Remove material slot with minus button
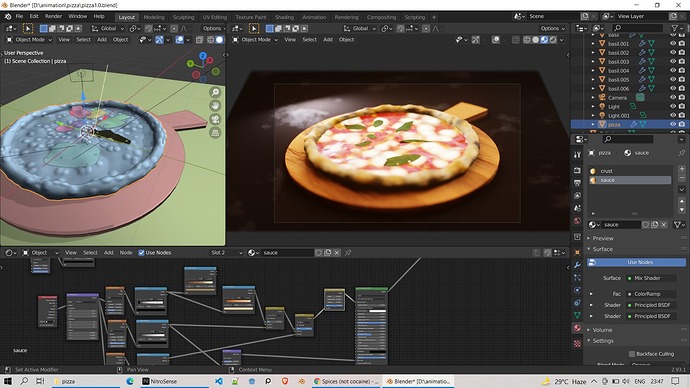Image resolution: width=690 pixels, height=388 pixels. (x=682, y=178)
